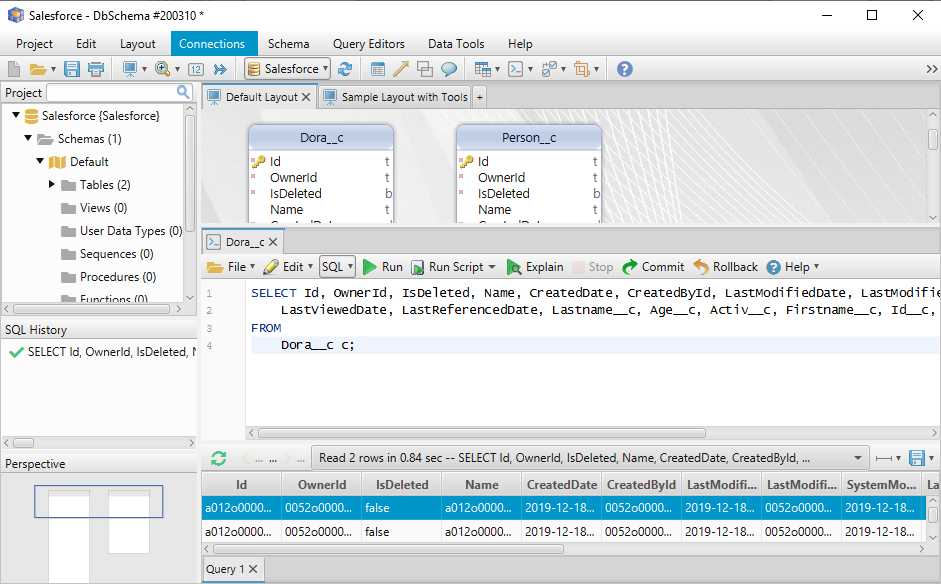
Task: Click the new project file icon
Action: [x=14, y=69]
